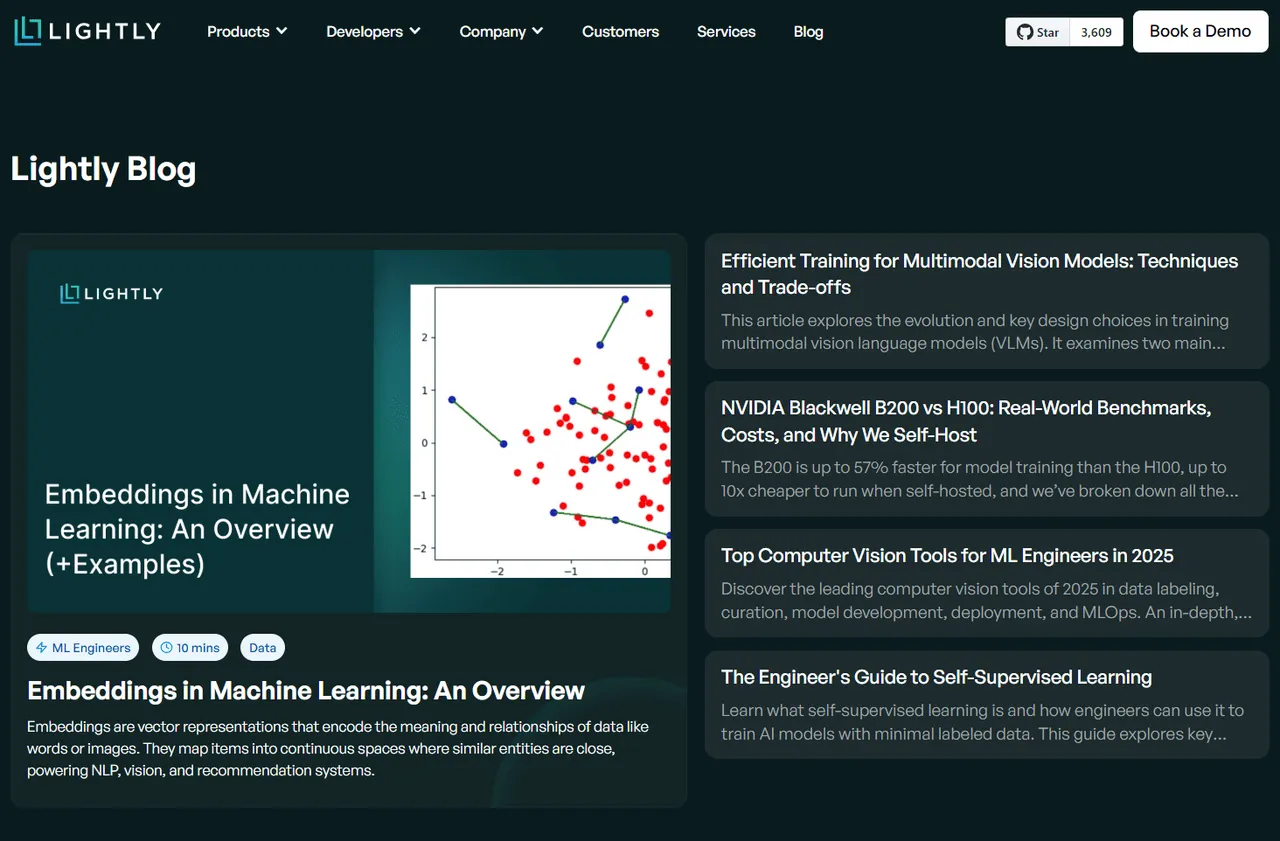The height and width of the screenshot is (841, 1280).
Task: Click 'Learn what self-supervised learning is' summary
Action: pyautogui.click(x=983, y=722)
